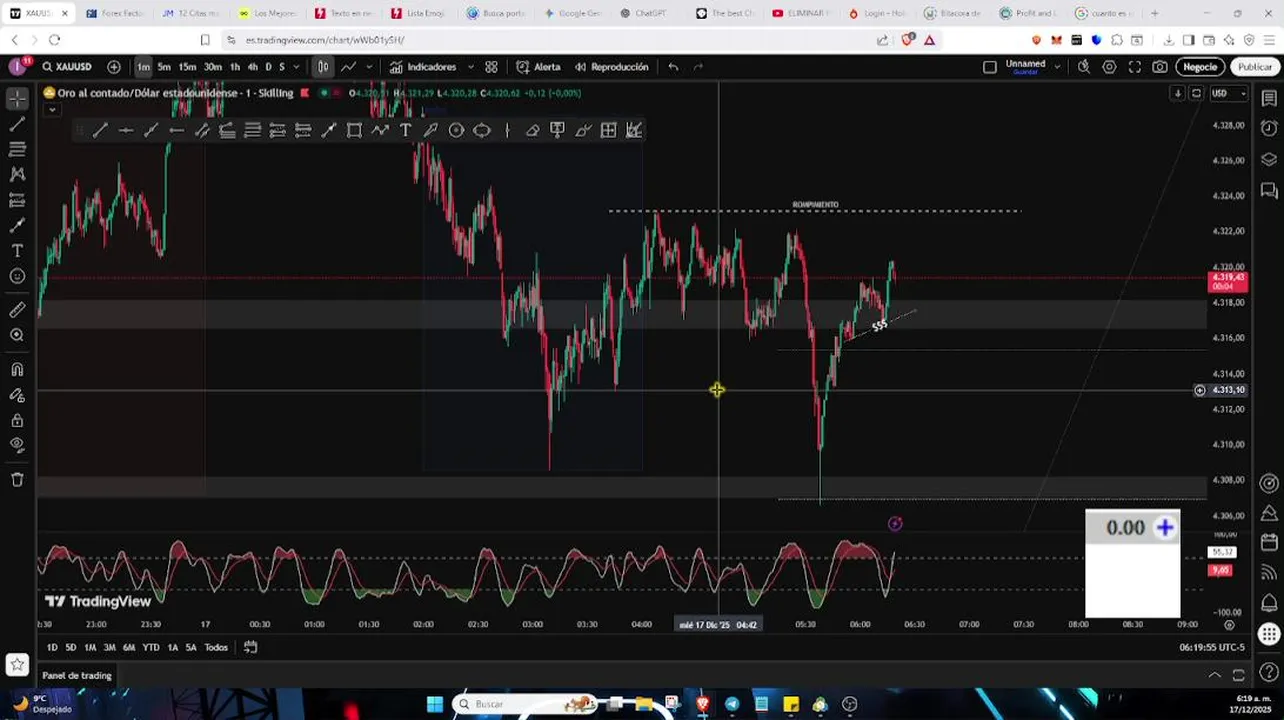1284x720 pixels.
Task: Open the quick search icon
Action: (1084, 67)
